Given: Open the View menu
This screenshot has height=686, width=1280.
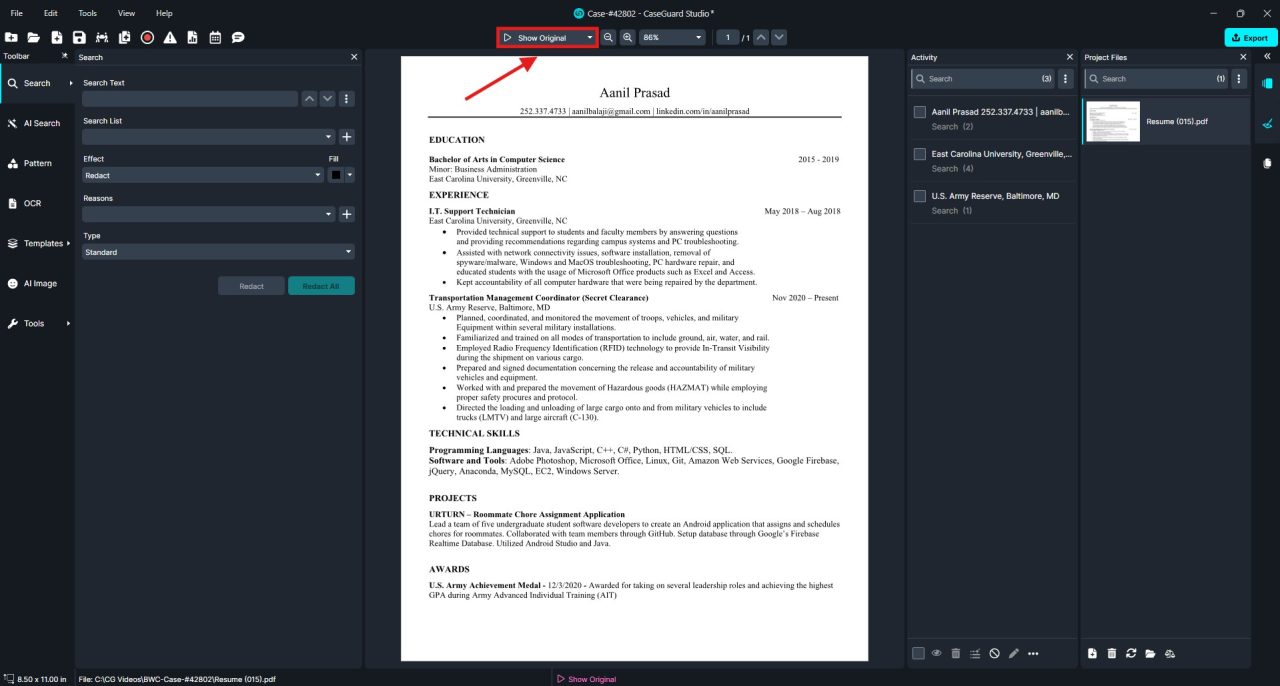Looking at the screenshot, I should point(126,13).
